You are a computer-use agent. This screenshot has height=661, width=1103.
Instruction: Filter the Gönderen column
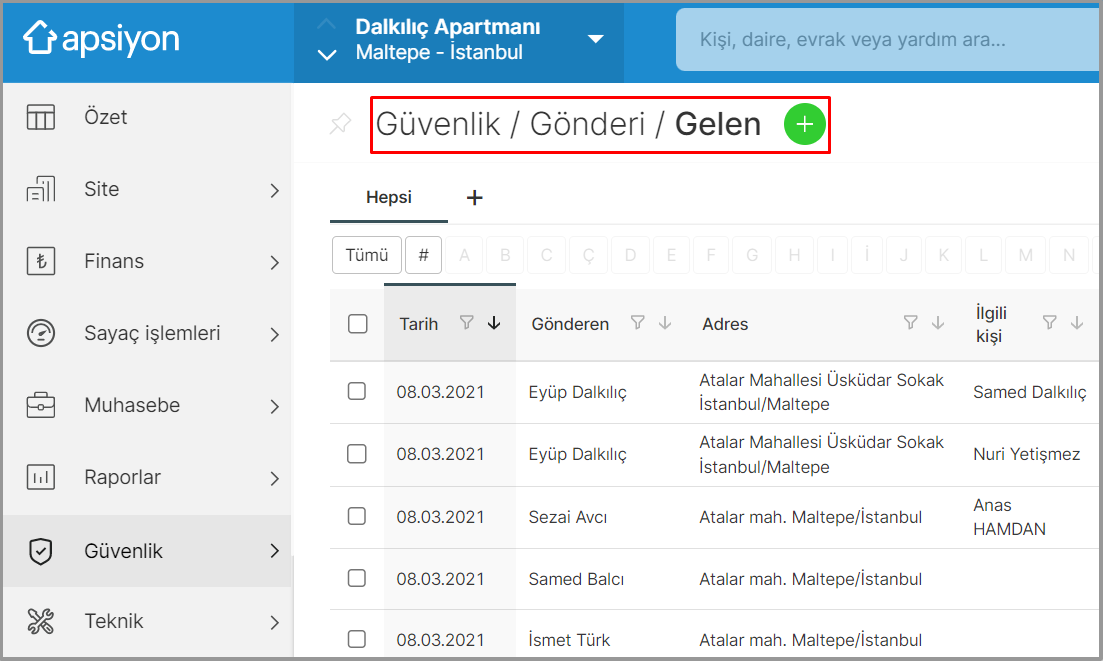637,323
